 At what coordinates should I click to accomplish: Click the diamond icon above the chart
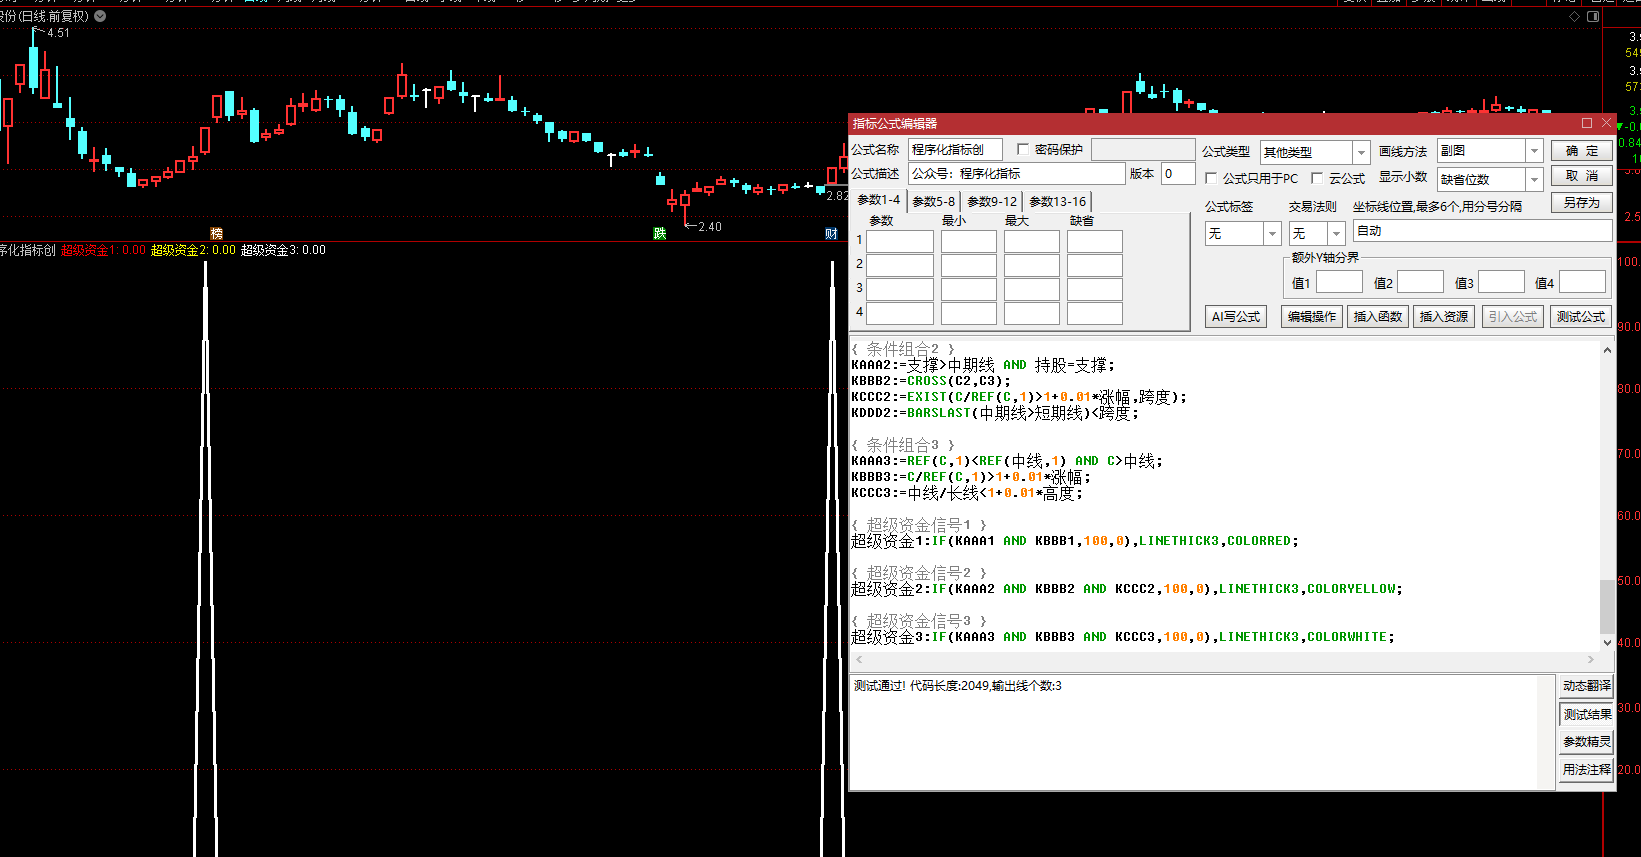1574,17
